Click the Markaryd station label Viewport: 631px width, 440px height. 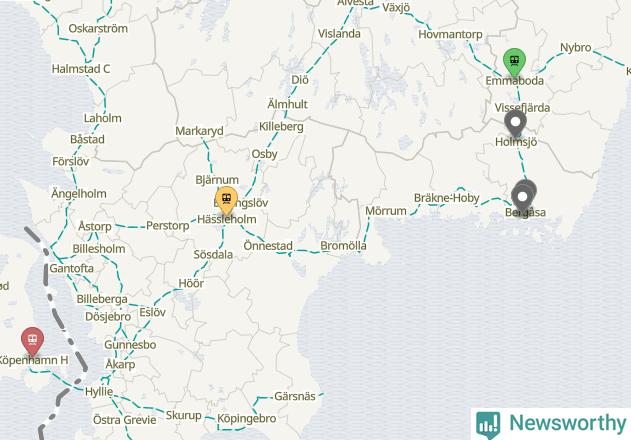(199, 131)
